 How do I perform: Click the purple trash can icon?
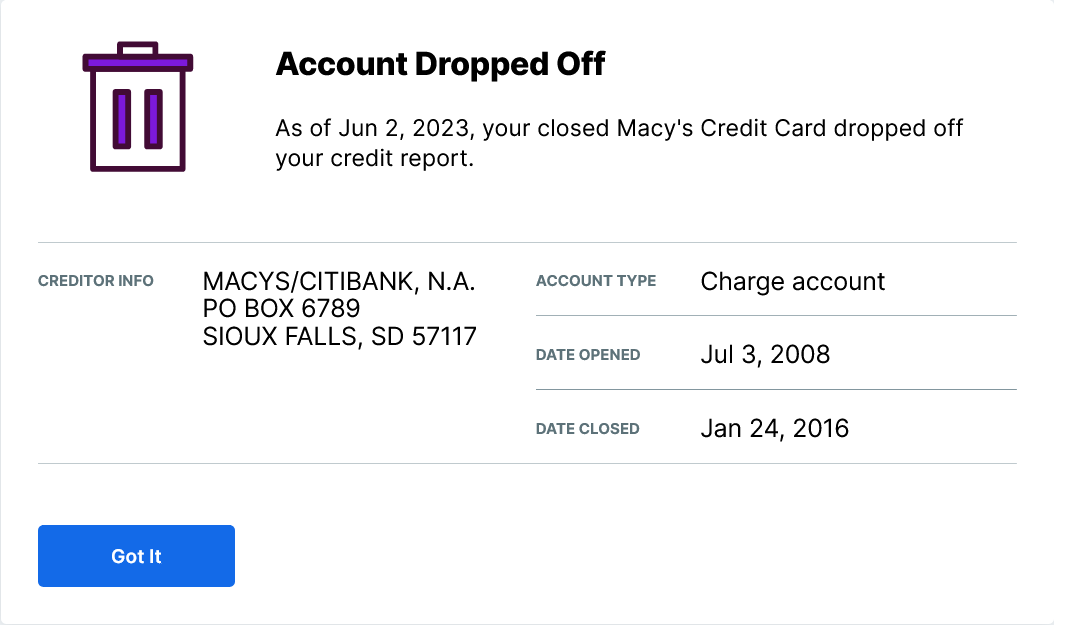[137, 107]
